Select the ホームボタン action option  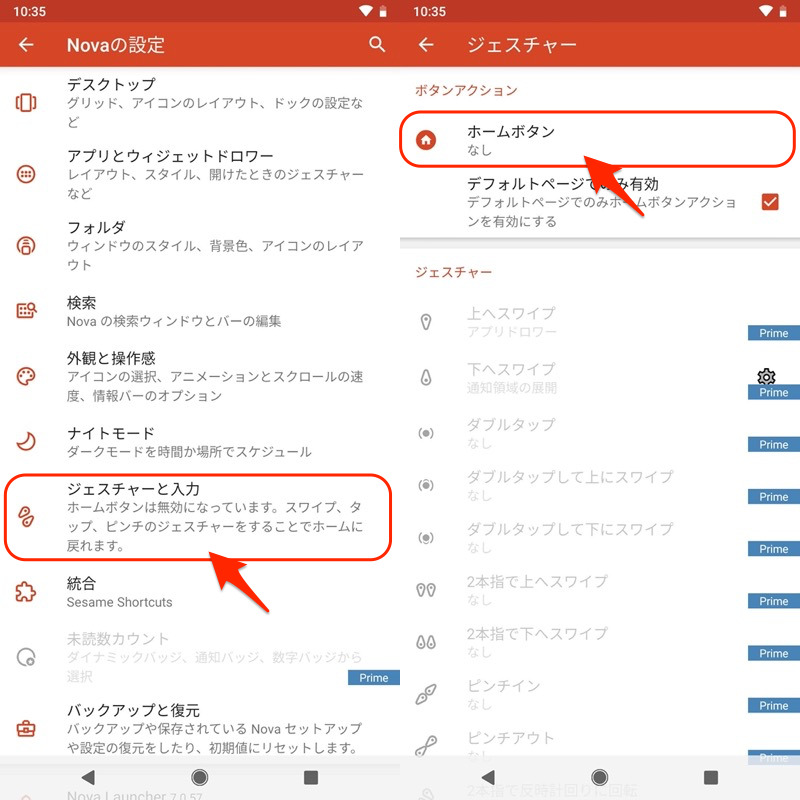coord(597,140)
